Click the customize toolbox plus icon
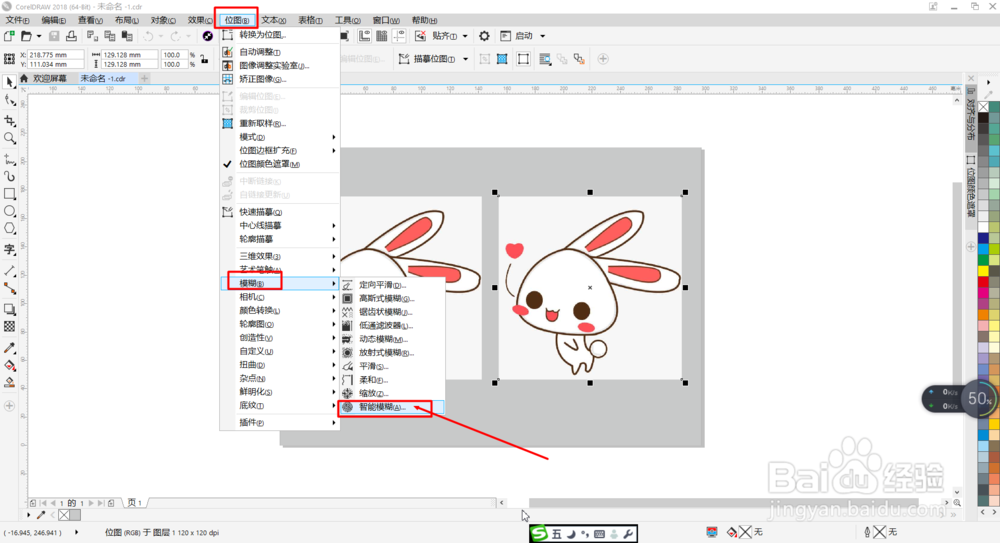Viewport: 1000px width, 543px height. (x=10, y=406)
